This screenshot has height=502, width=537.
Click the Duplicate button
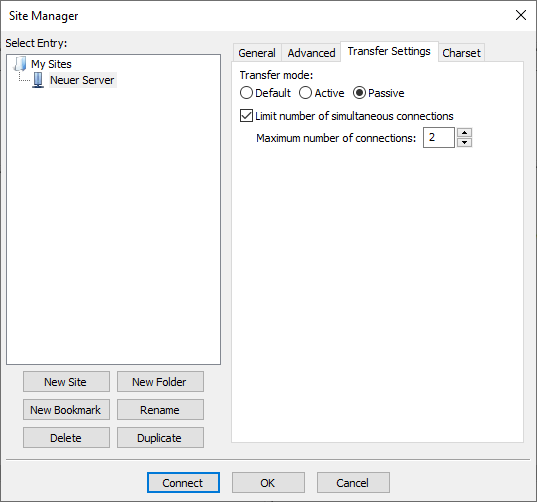point(160,438)
